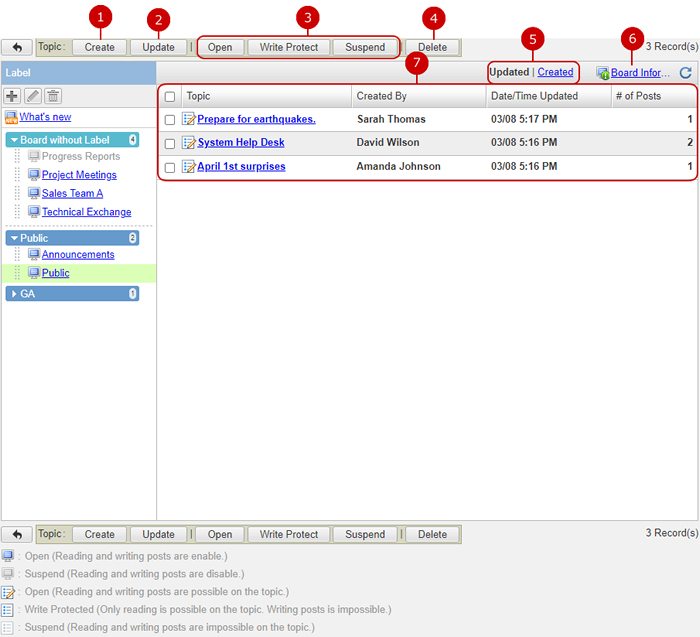Open the Sales Team A board
This screenshot has width=700, height=637.
pyautogui.click(x=72, y=193)
